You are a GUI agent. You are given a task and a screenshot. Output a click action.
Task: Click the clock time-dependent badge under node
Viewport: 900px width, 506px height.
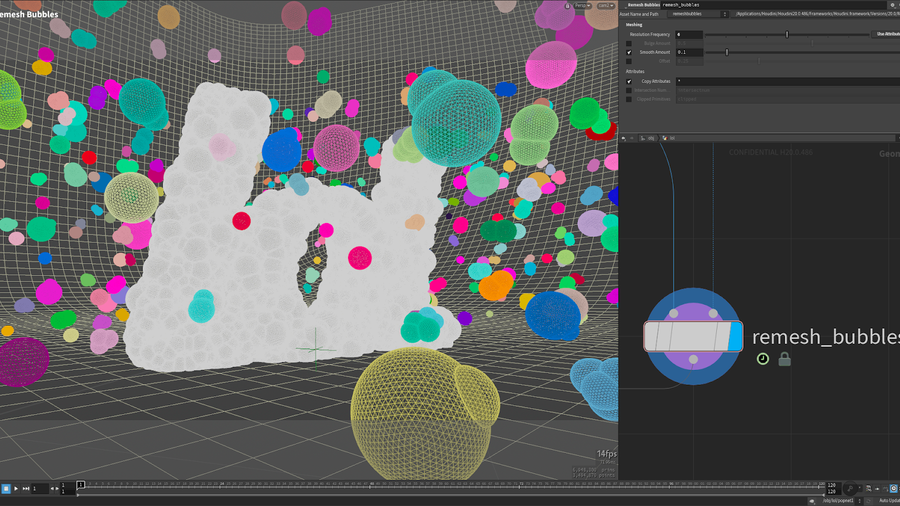coord(763,358)
